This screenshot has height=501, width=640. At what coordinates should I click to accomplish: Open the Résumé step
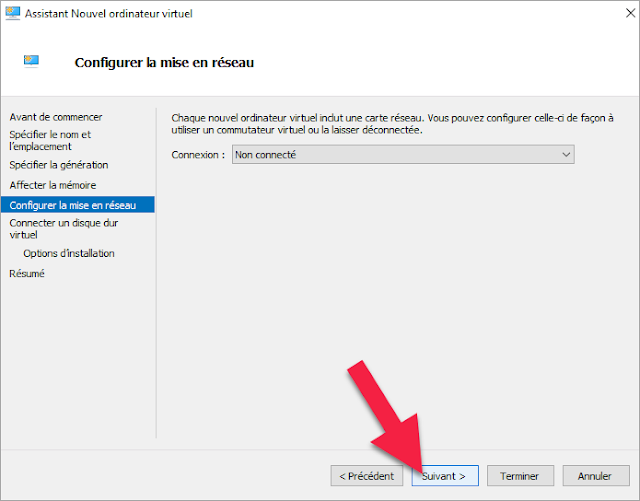pos(27,274)
